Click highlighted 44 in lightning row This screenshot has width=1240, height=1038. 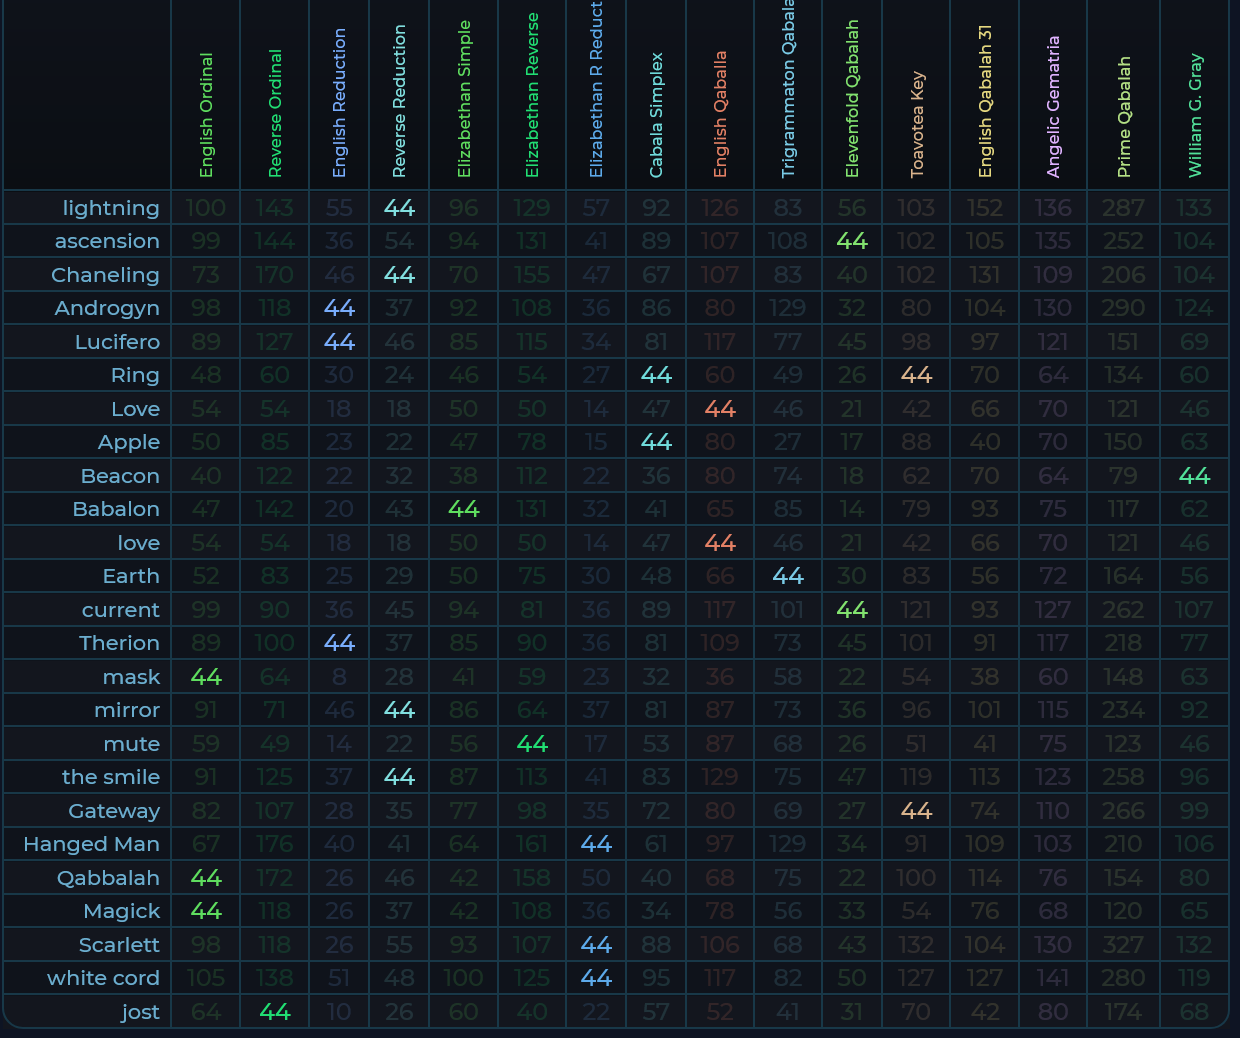[x=399, y=208]
